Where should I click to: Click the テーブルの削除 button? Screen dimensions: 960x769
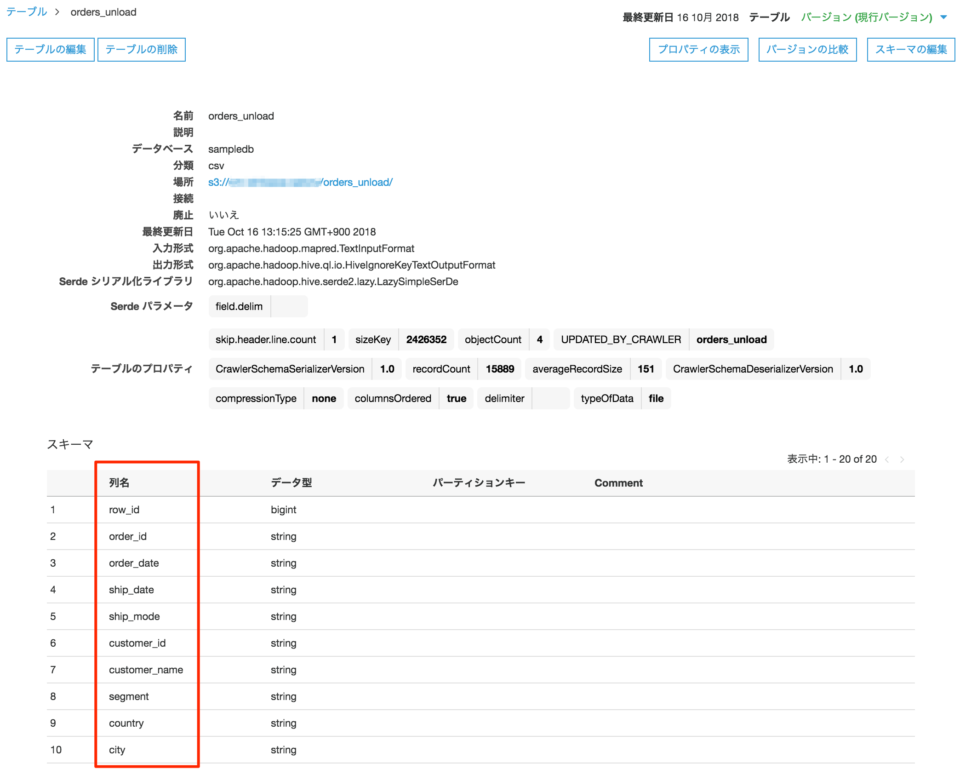click(x=141, y=50)
